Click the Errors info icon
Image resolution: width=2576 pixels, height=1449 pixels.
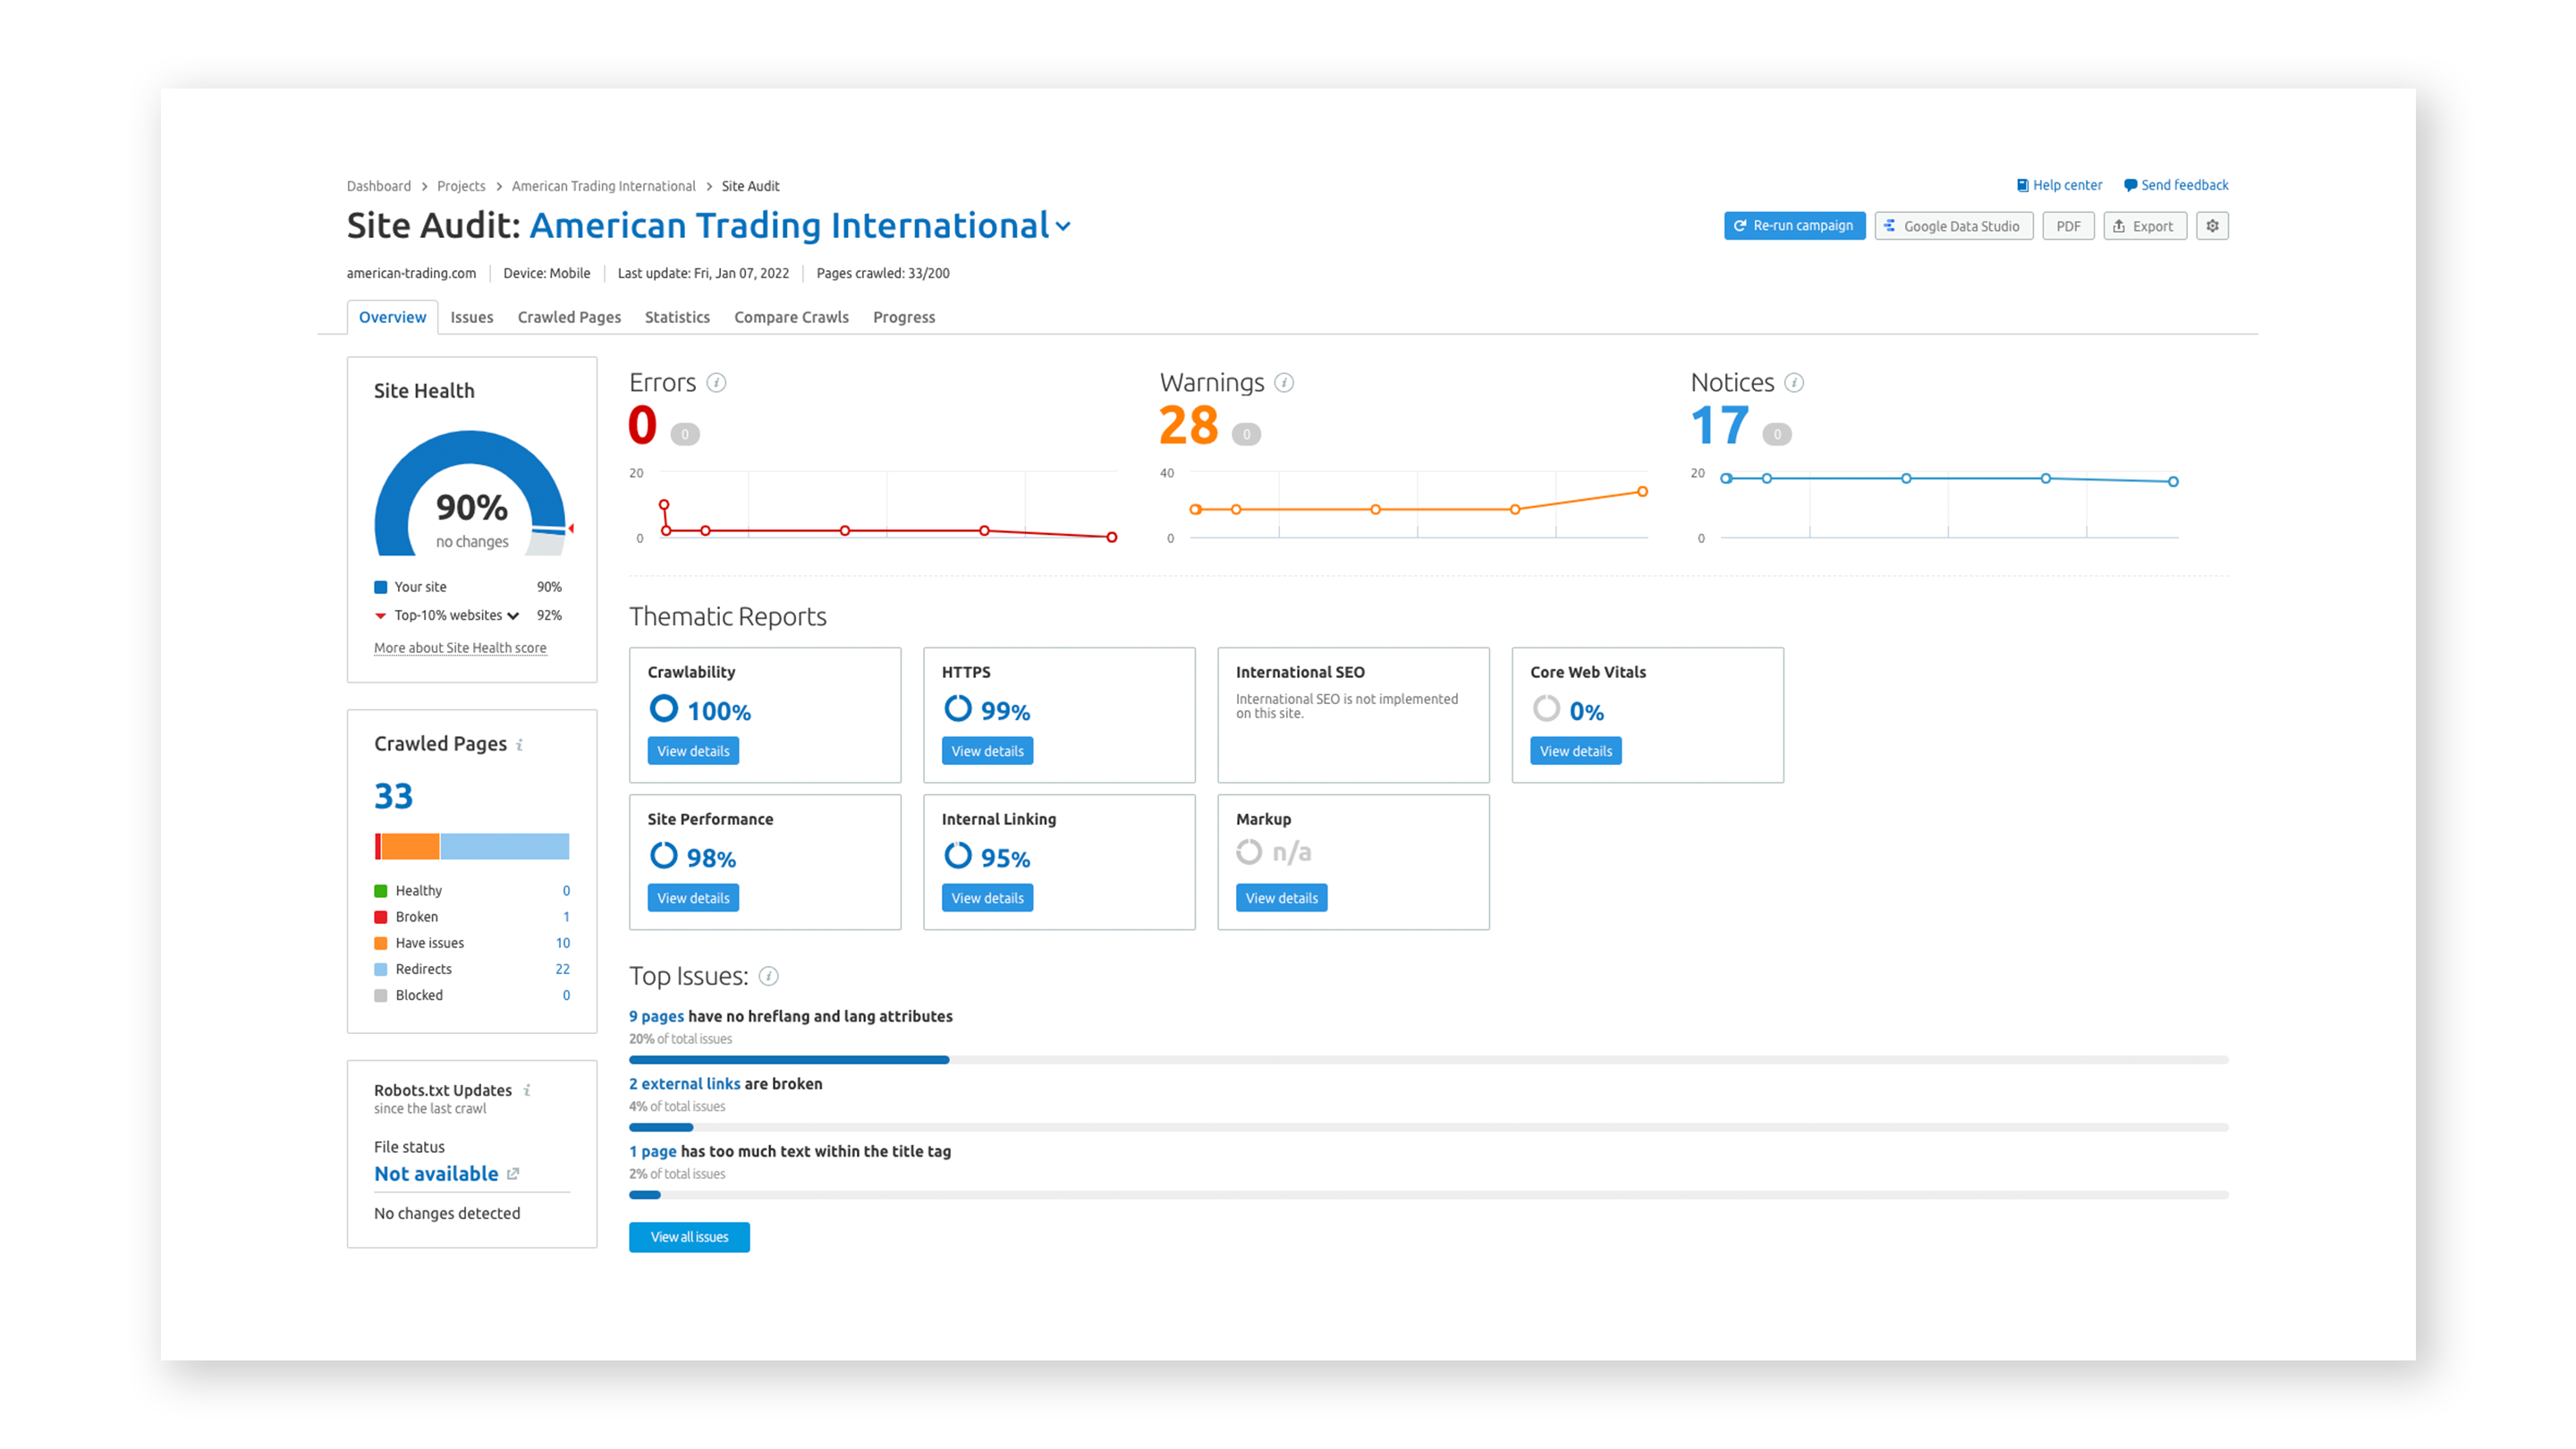(716, 383)
